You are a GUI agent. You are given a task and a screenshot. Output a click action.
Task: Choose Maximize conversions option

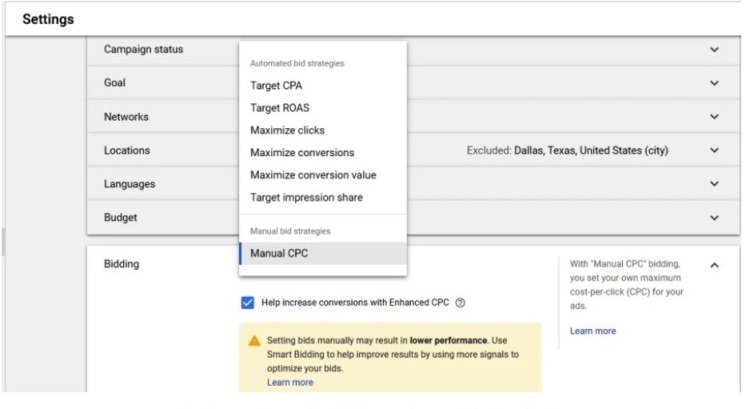tap(302, 153)
